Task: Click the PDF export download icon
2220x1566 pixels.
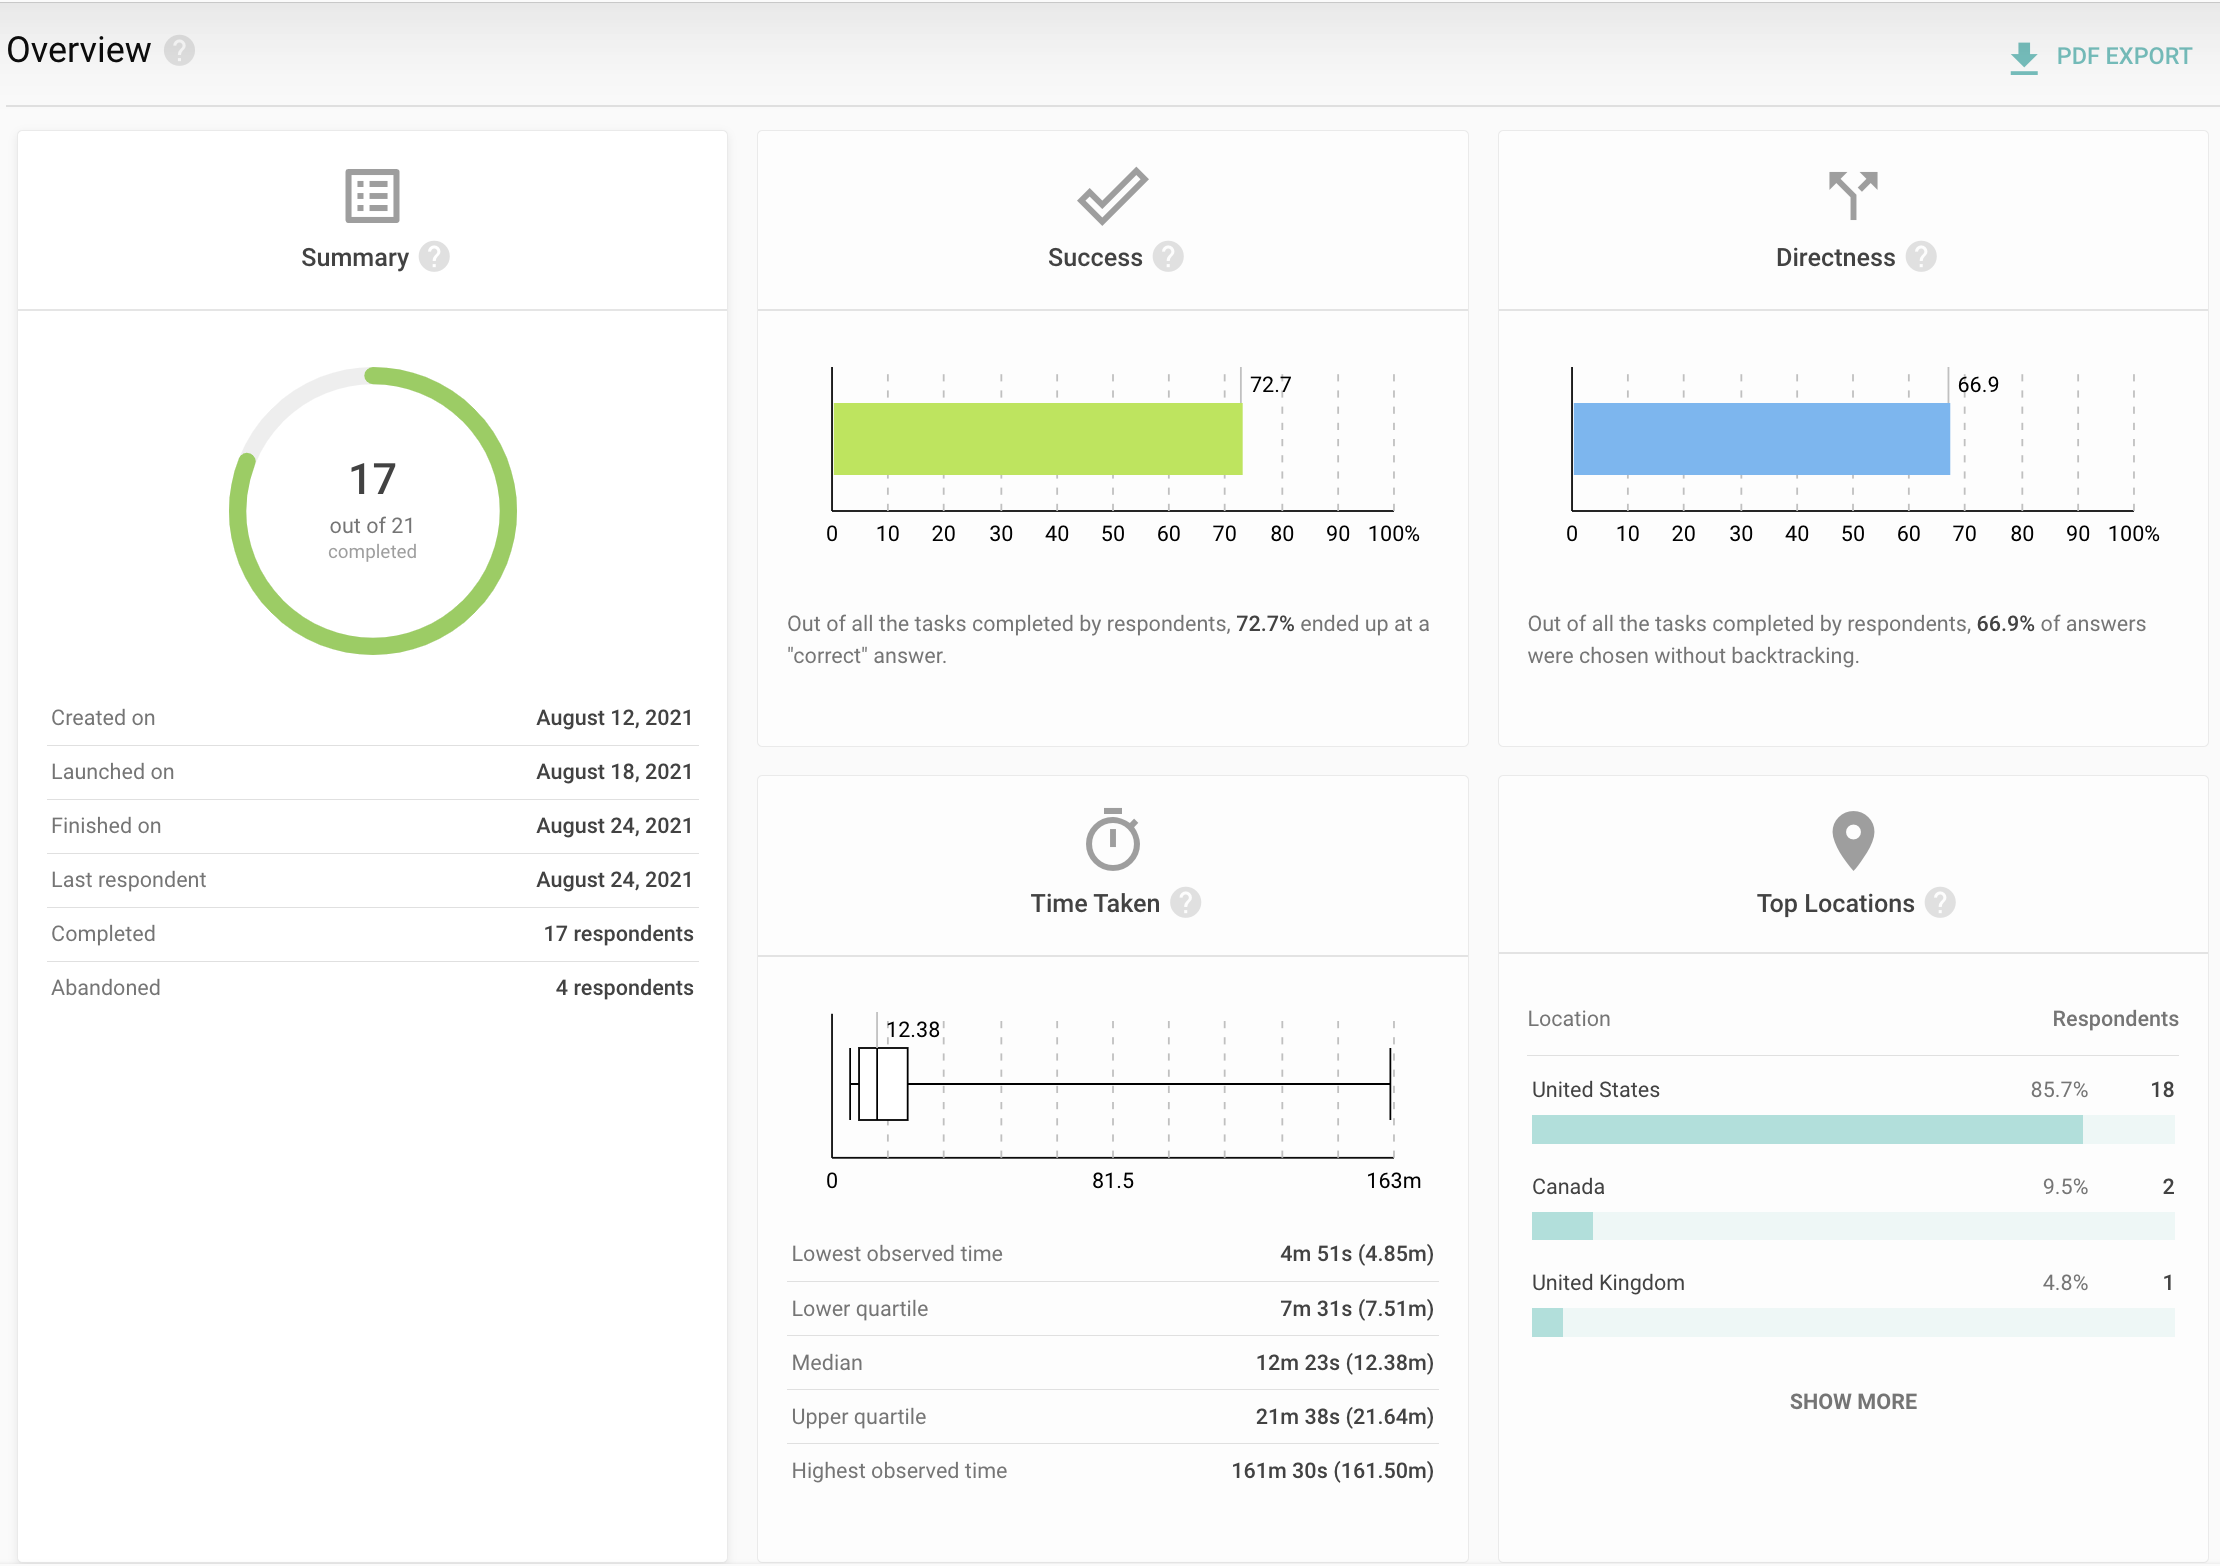Action: click(x=2023, y=58)
